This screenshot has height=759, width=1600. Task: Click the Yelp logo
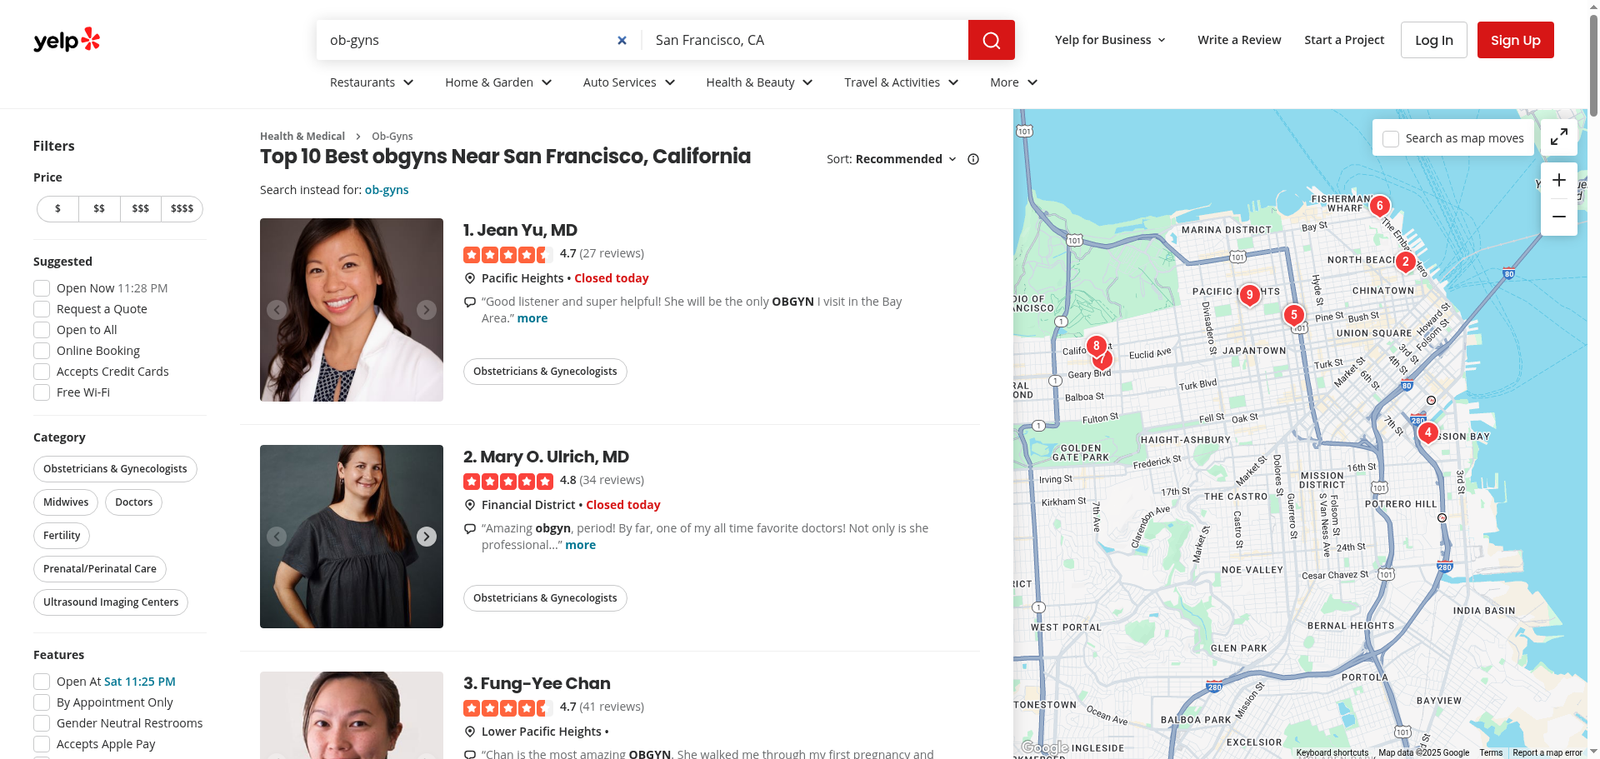coord(67,40)
